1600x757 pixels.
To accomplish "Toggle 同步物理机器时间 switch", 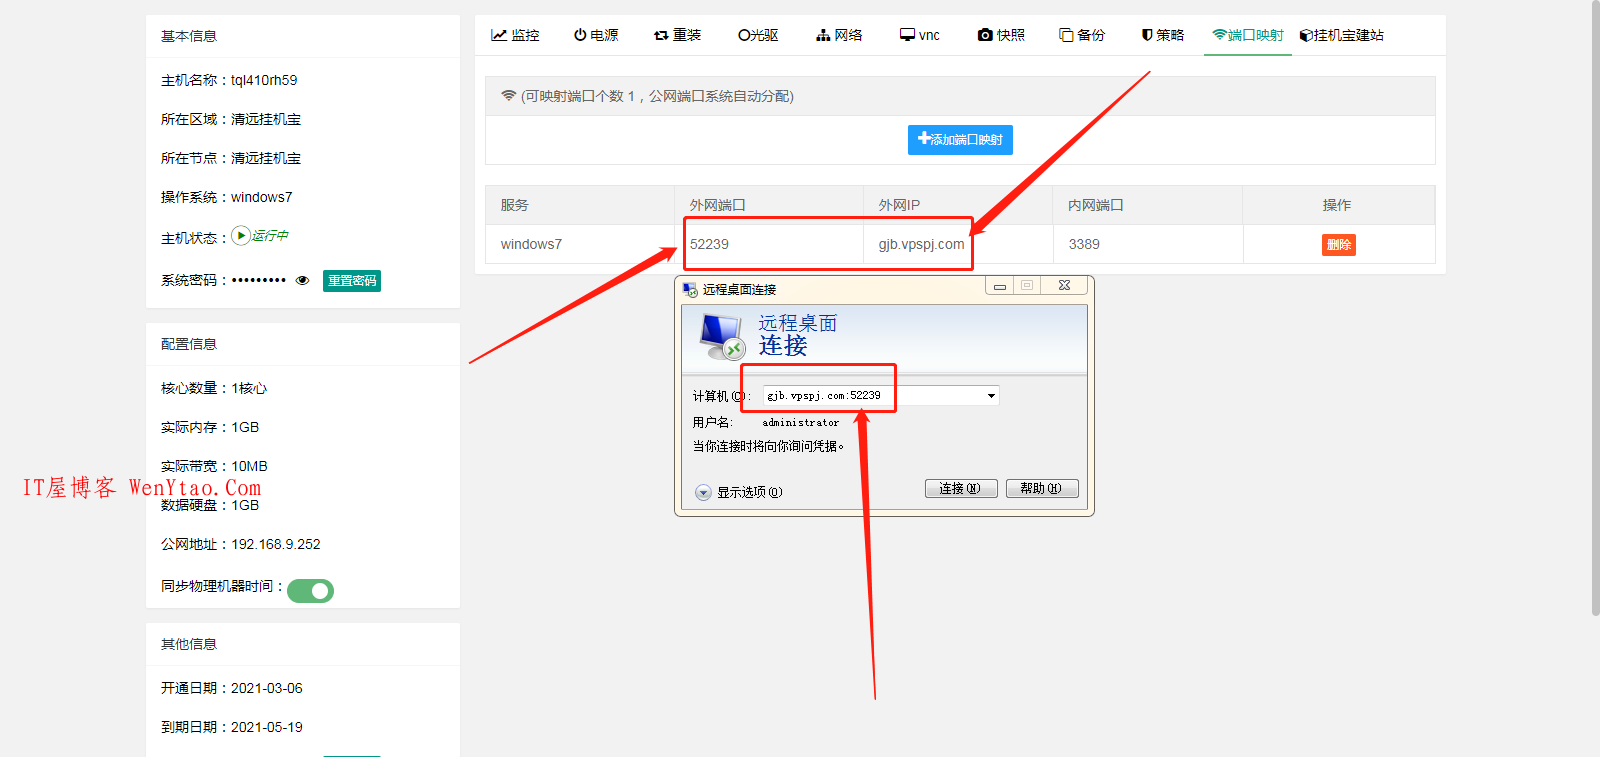I will [x=311, y=591].
